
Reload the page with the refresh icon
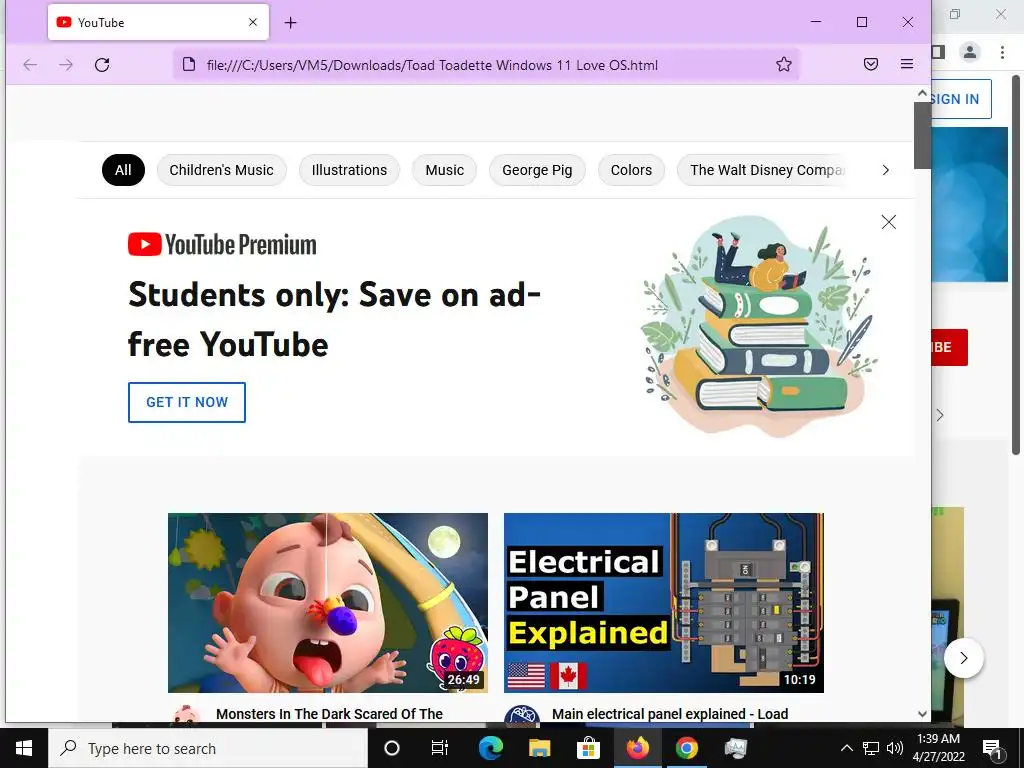coord(102,65)
